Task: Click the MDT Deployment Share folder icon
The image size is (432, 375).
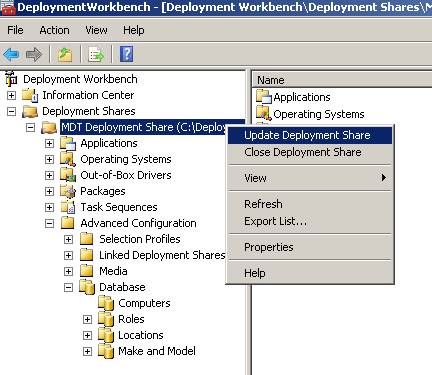Action: [49, 127]
